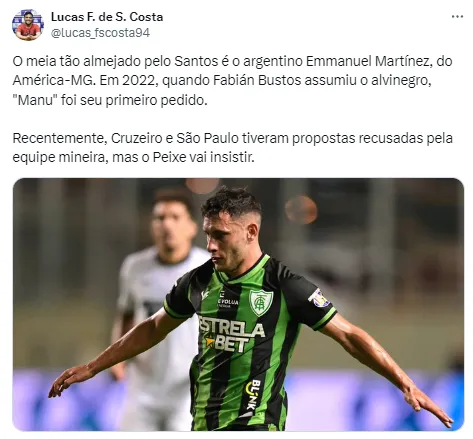Click the player's outstretched left hand in the photo
473x439 pixels.
(x=428, y=407)
